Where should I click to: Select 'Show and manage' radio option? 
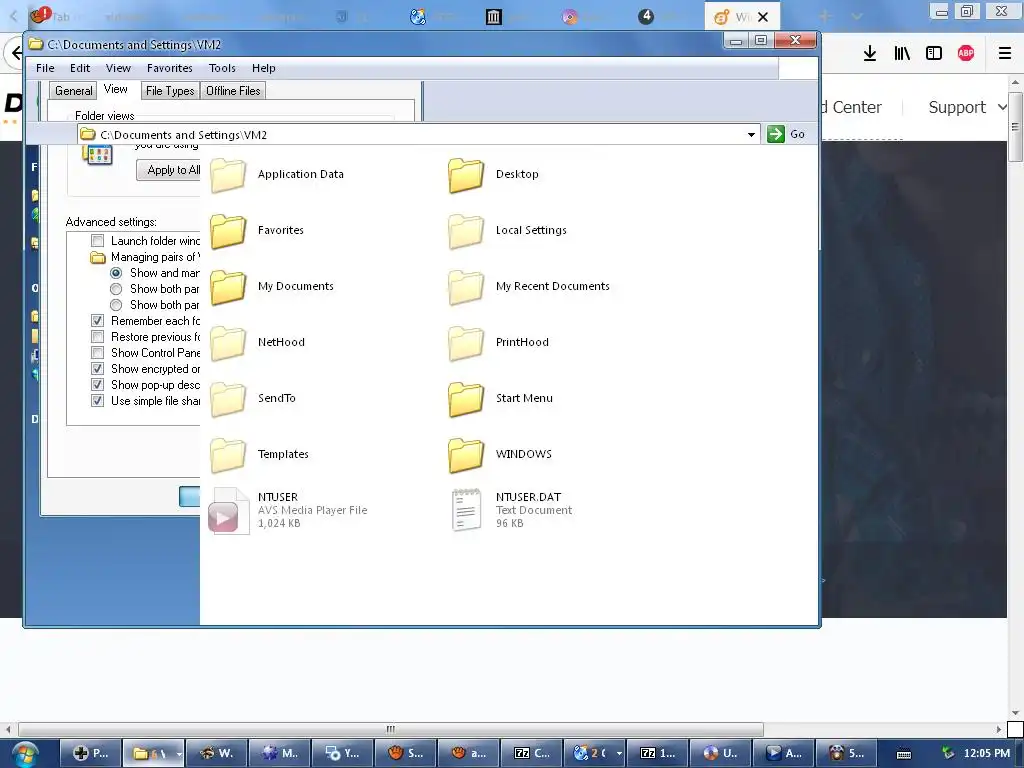pos(116,273)
